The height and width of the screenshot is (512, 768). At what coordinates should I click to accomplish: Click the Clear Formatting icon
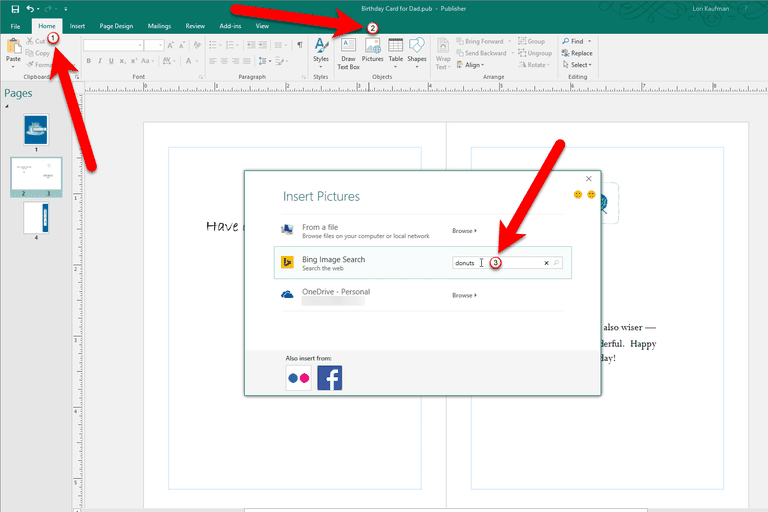(x=197, y=45)
